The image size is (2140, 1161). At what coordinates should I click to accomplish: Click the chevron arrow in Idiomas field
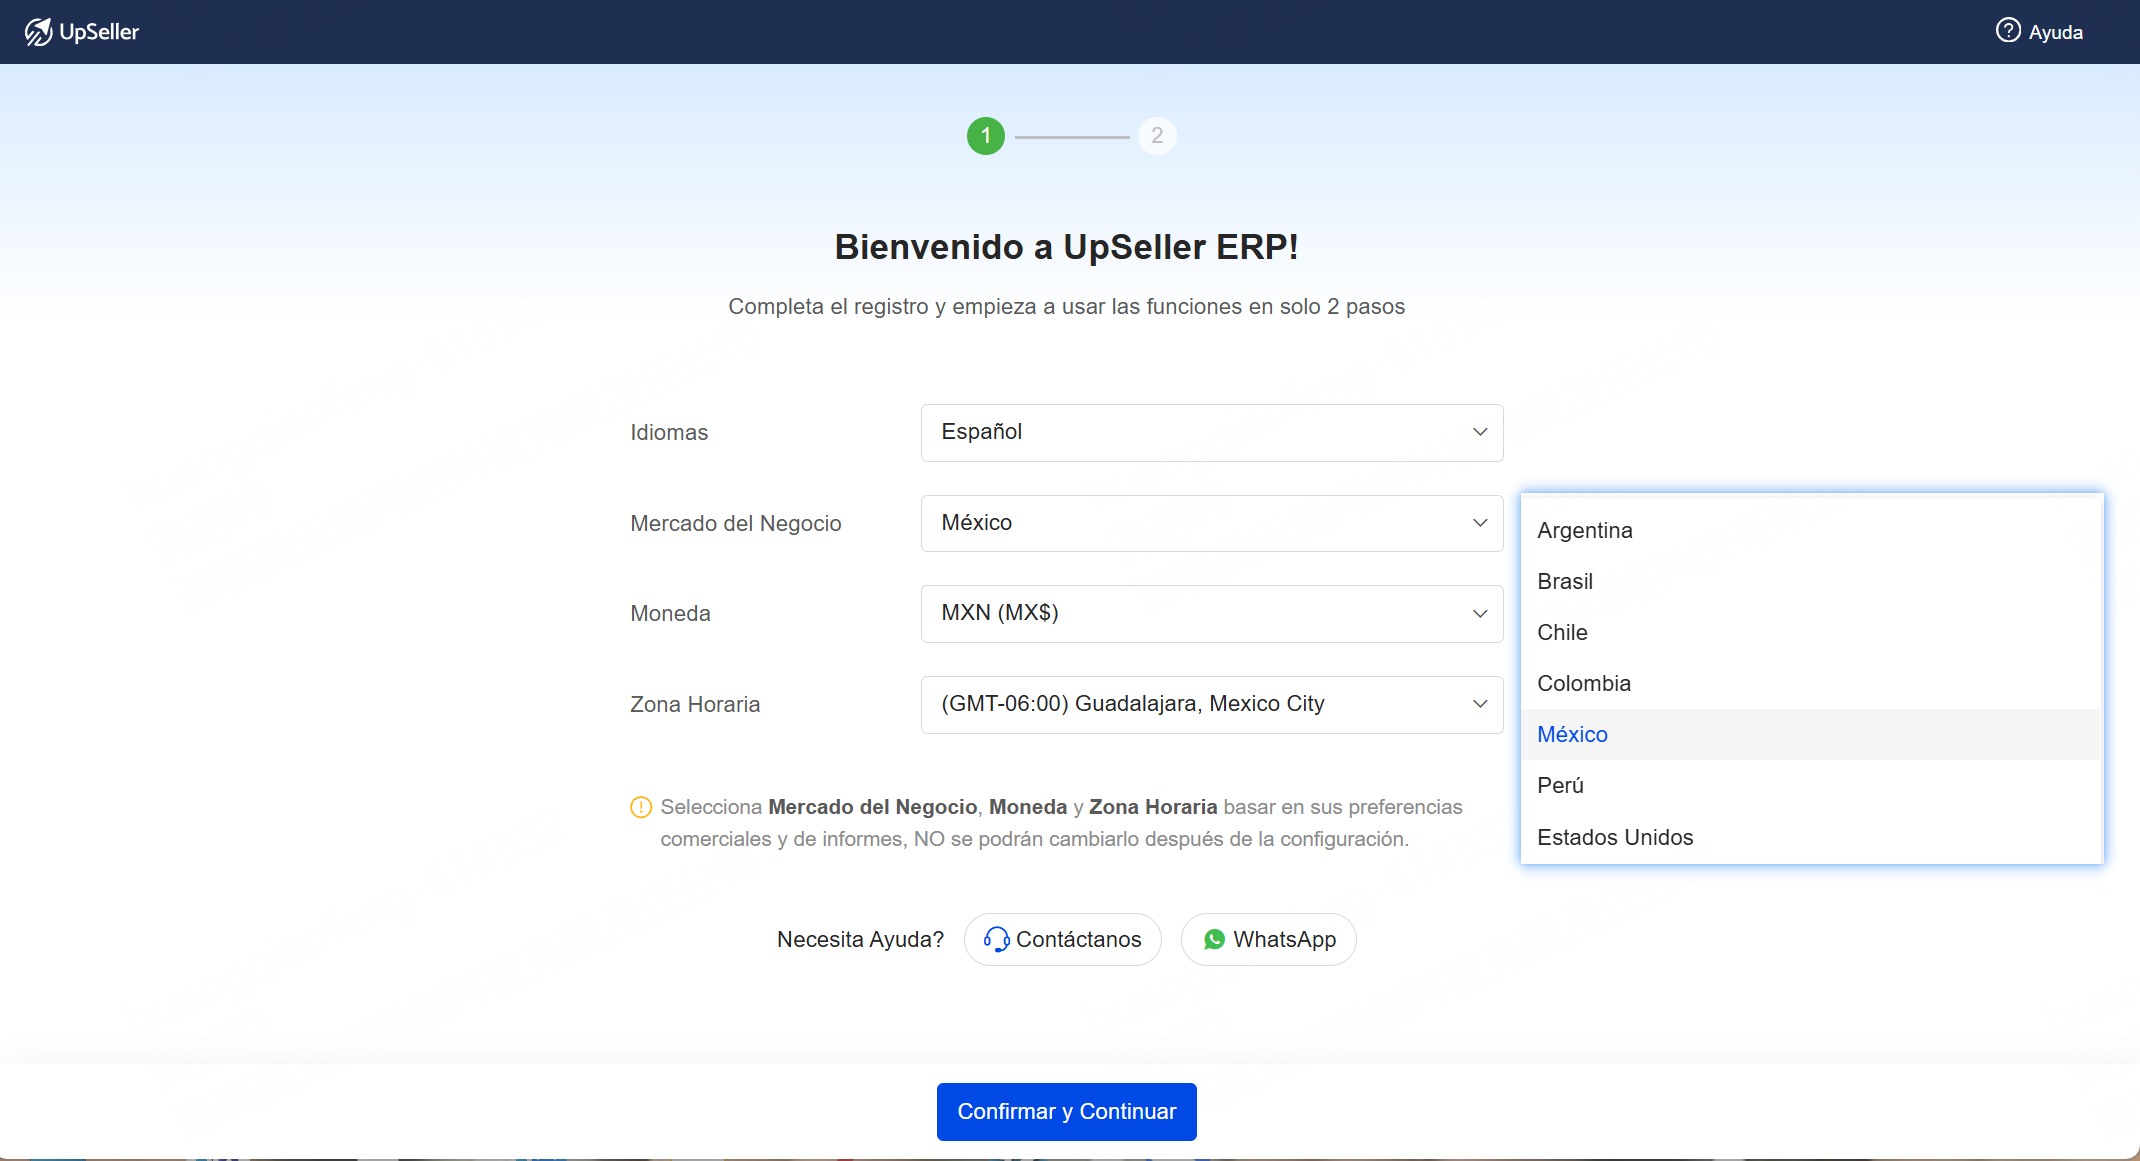pyautogui.click(x=1480, y=432)
